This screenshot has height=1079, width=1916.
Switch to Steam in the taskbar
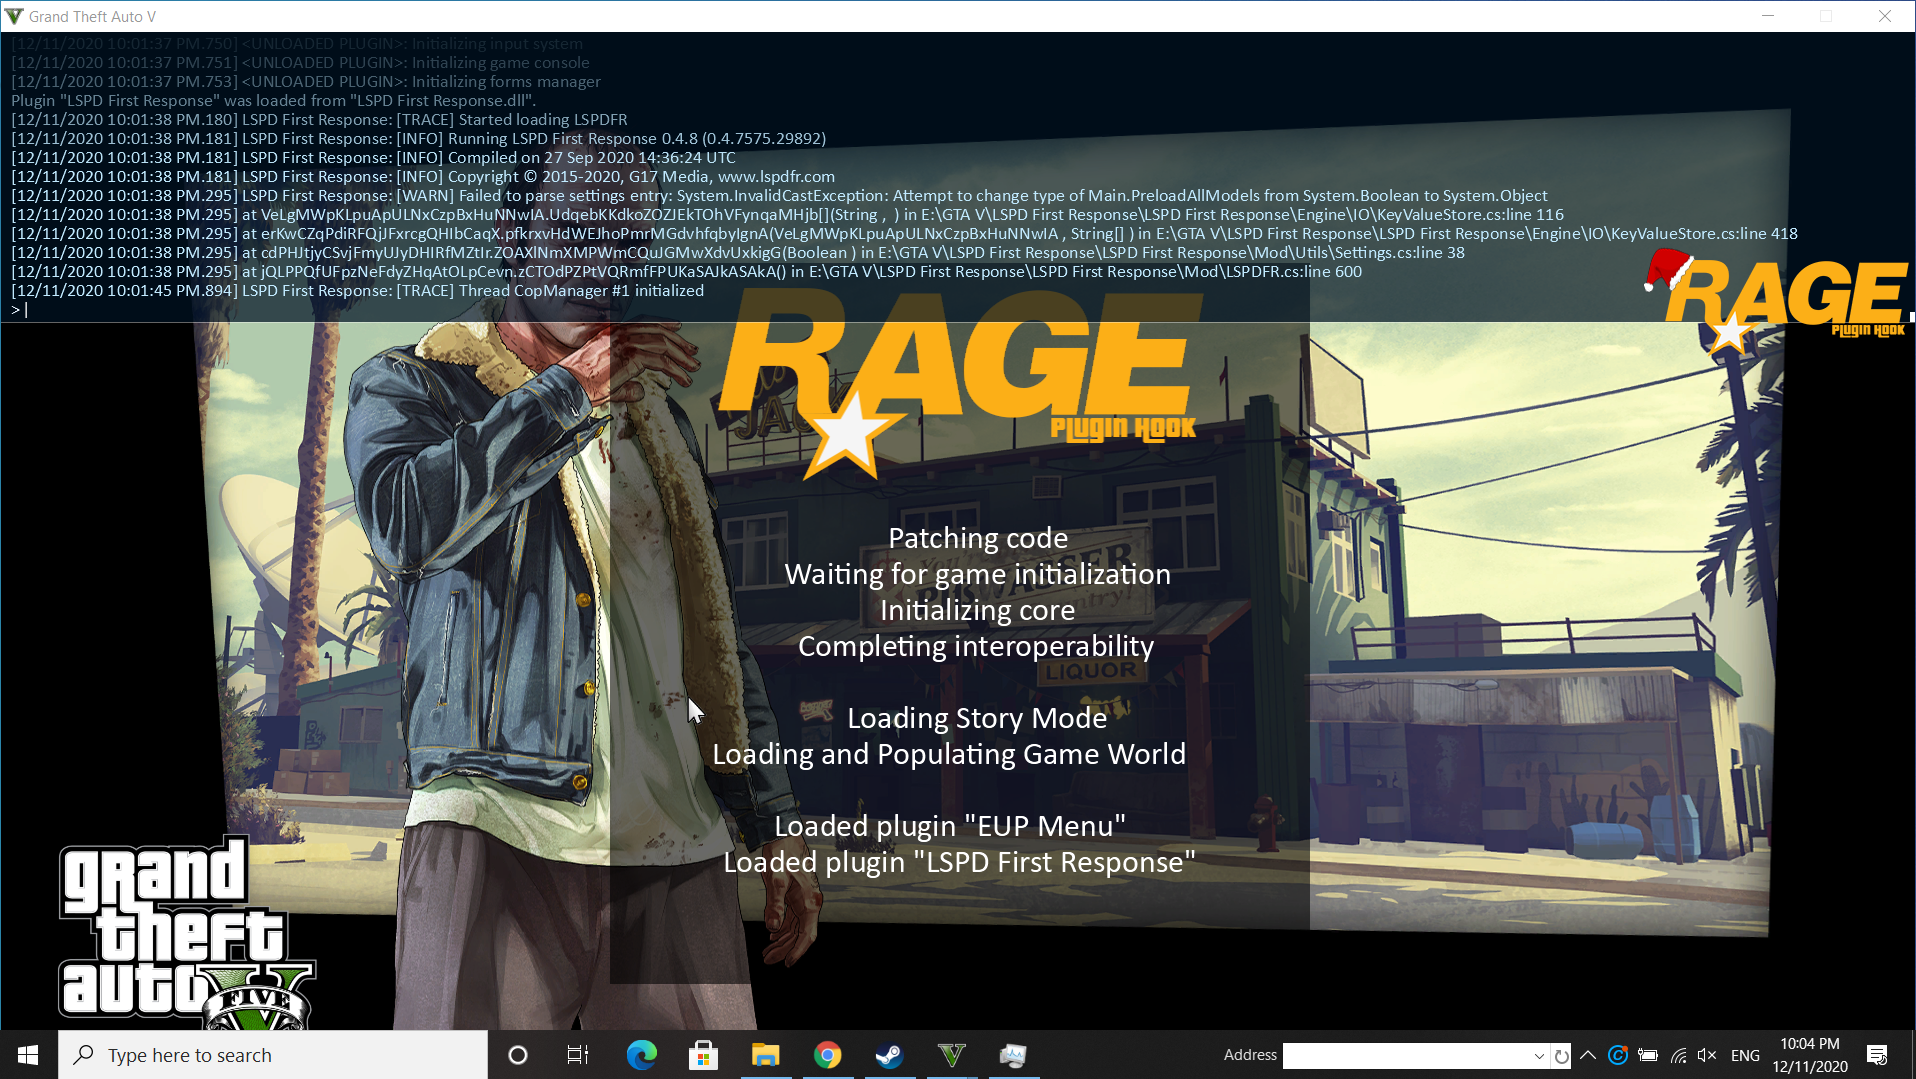click(x=889, y=1055)
